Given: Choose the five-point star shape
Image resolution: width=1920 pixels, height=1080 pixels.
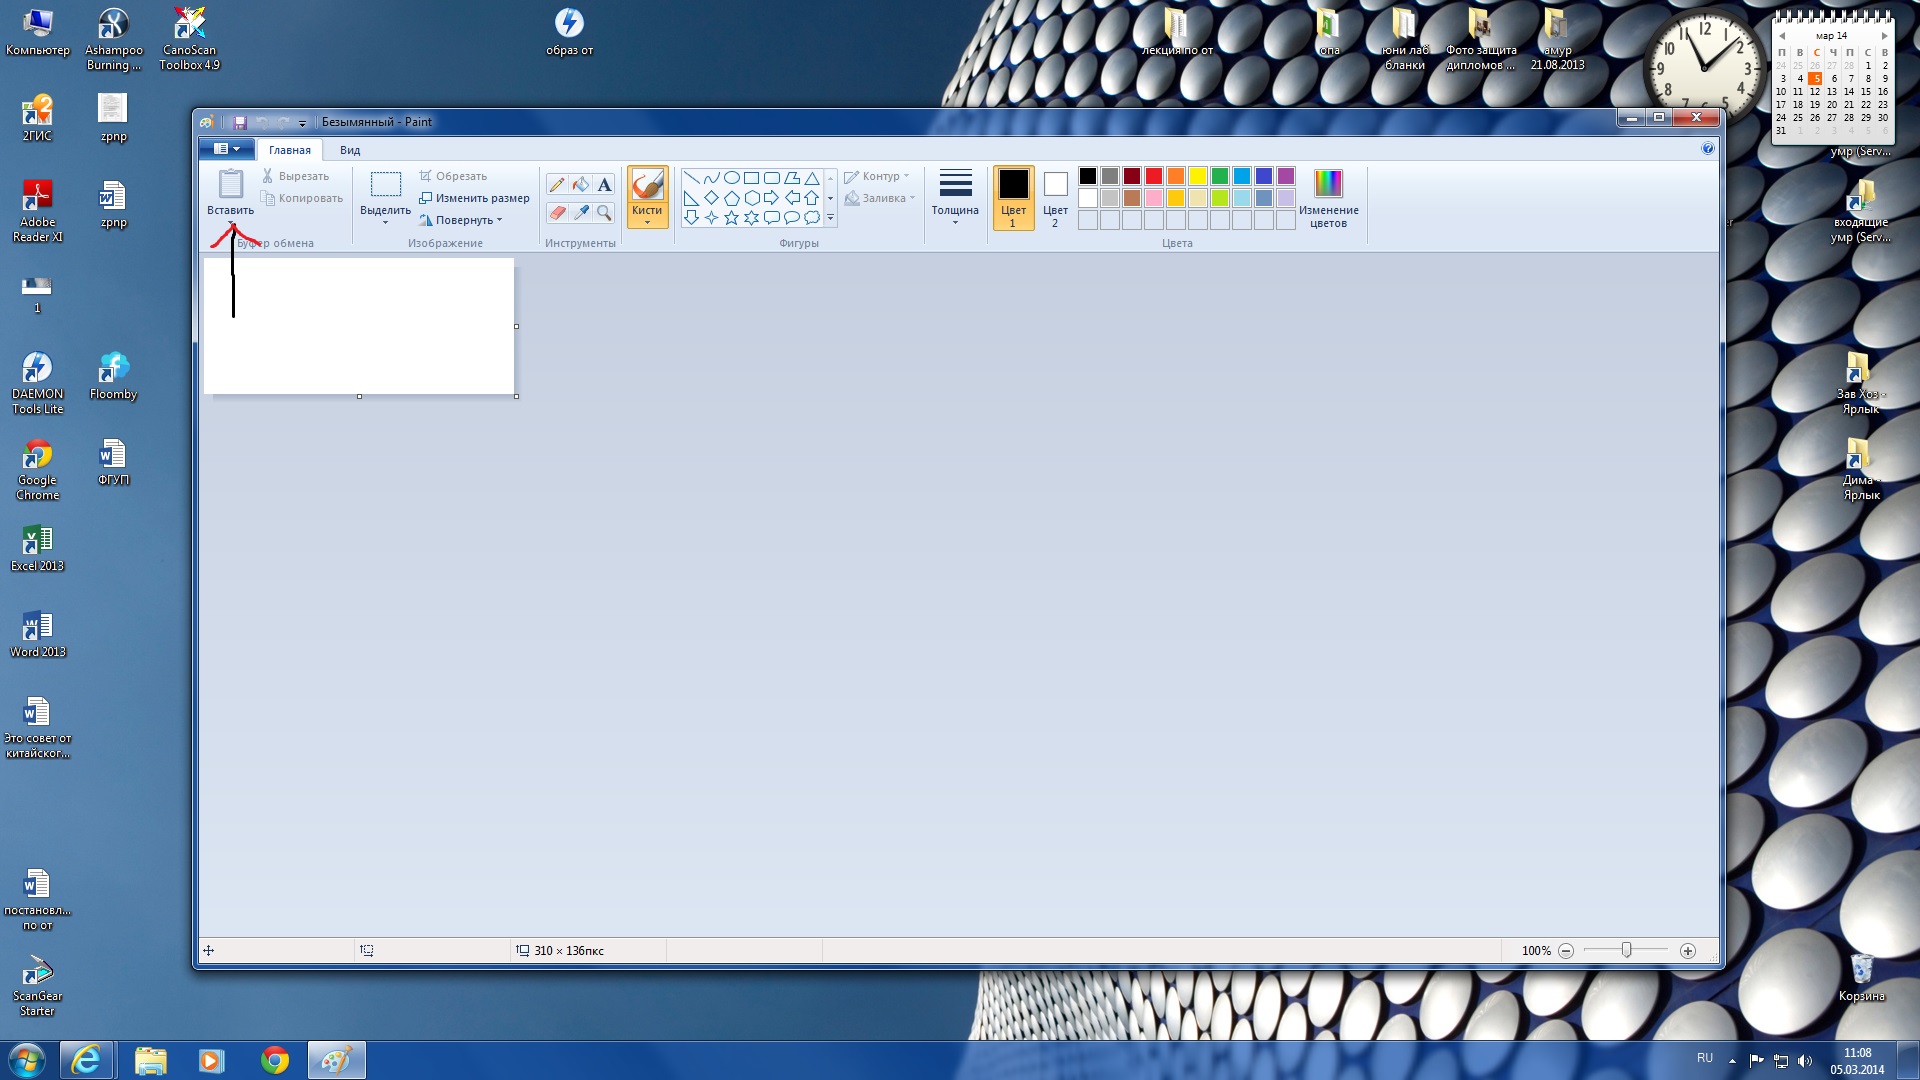Looking at the screenshot, I should pyautogui.click(x=731, y=217).
